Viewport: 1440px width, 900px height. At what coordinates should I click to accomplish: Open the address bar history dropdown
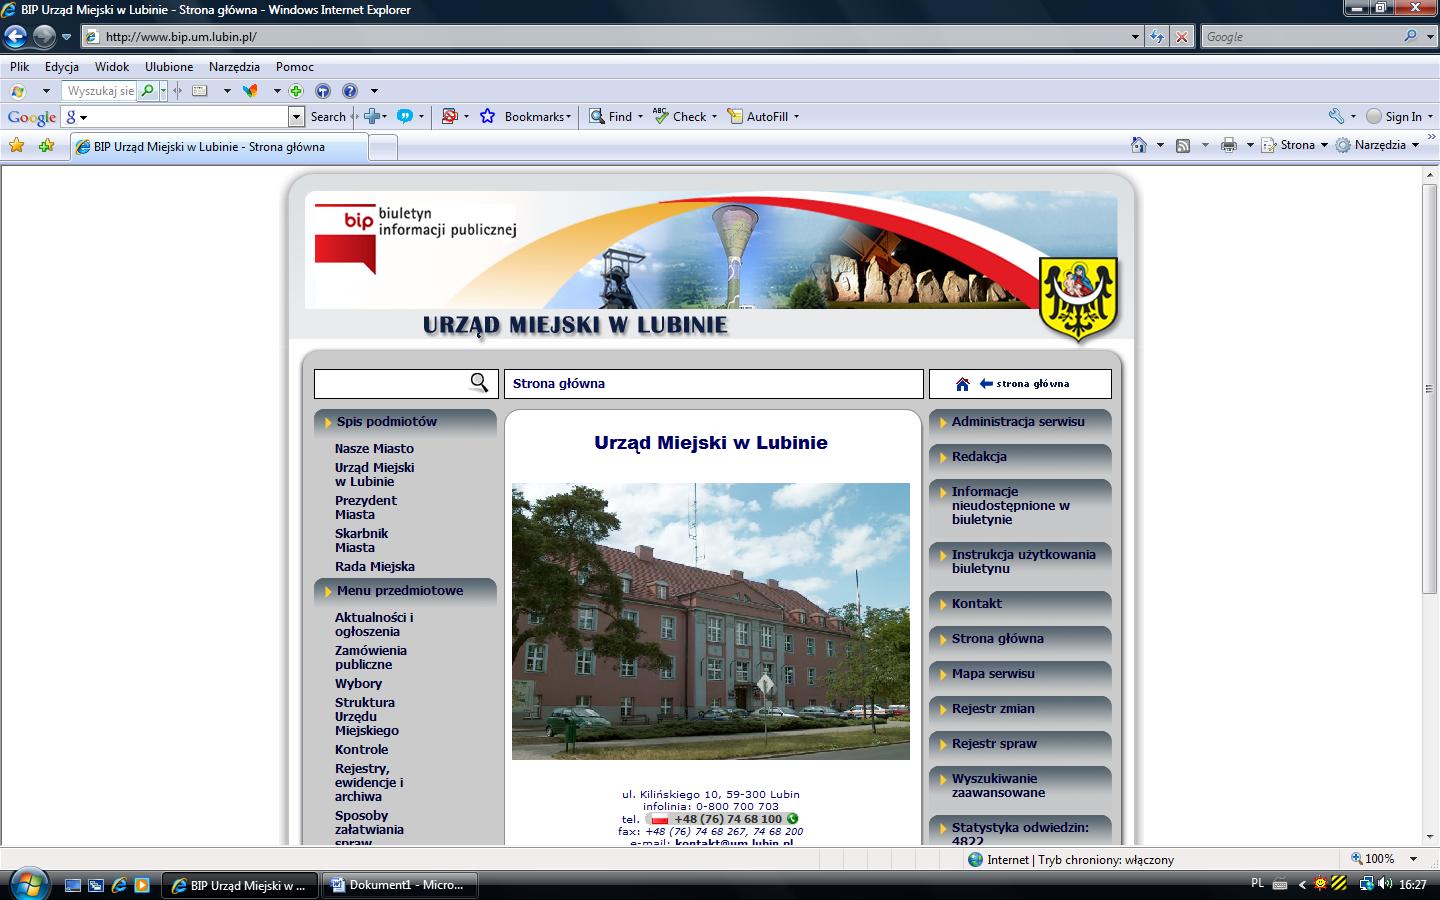click(1135, 37)
